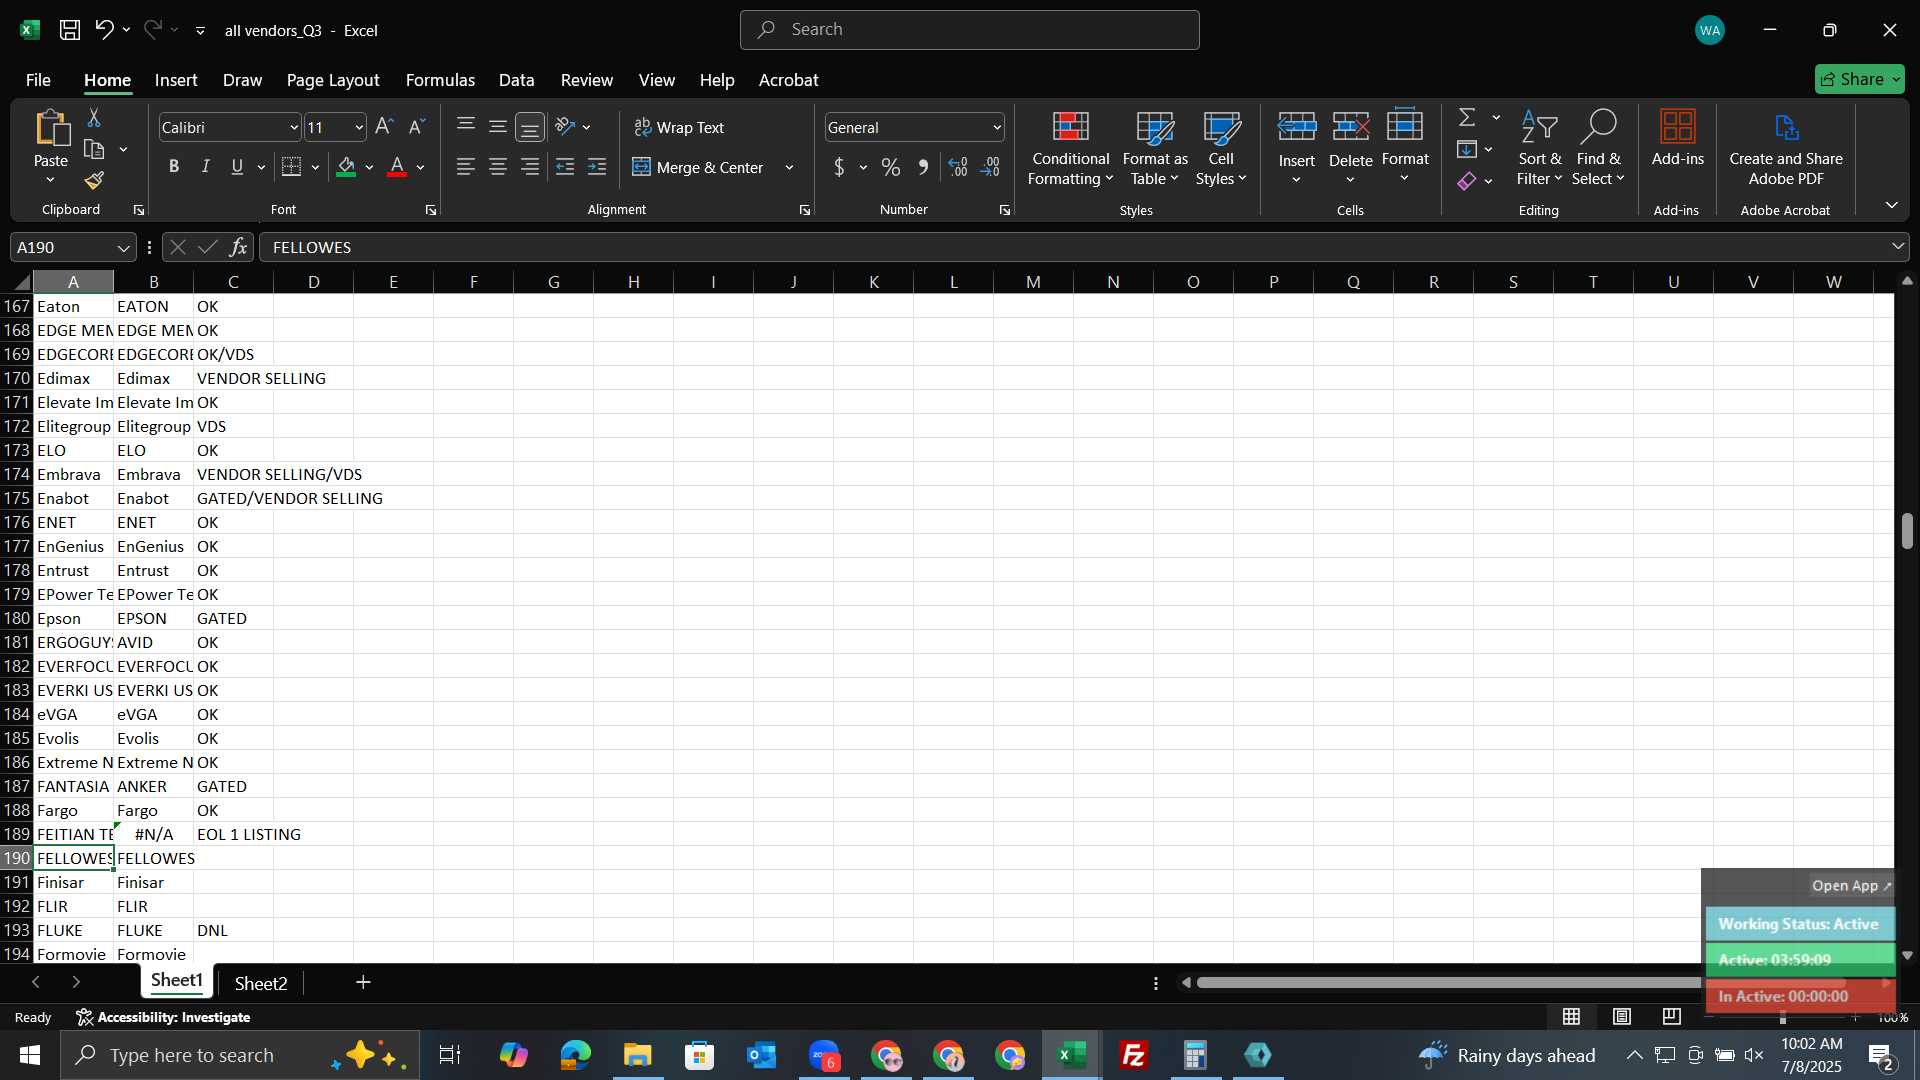Open Outlook from the taskbar
Screen dimensions: 1920x1080
pyautogui.click(x=761, y=1055)
